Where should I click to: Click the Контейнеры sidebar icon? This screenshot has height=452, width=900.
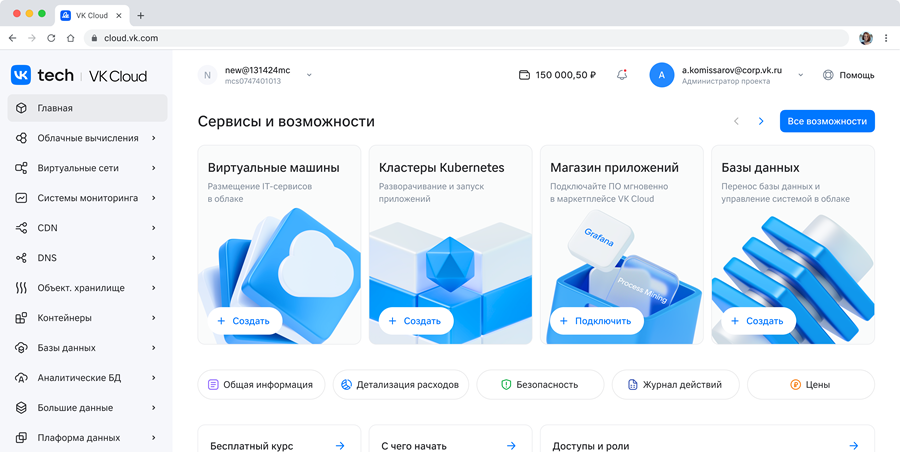point(21,318)
